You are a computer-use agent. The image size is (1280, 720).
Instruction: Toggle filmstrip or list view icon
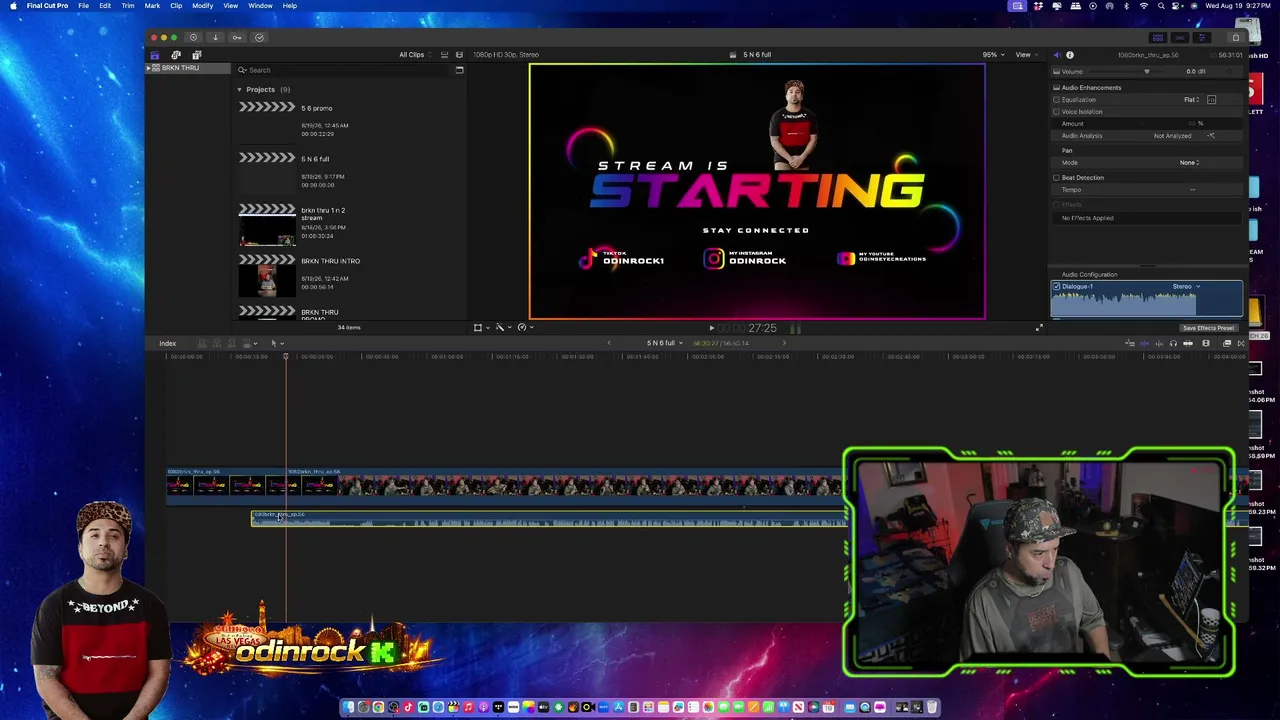(x=460, y=55)
